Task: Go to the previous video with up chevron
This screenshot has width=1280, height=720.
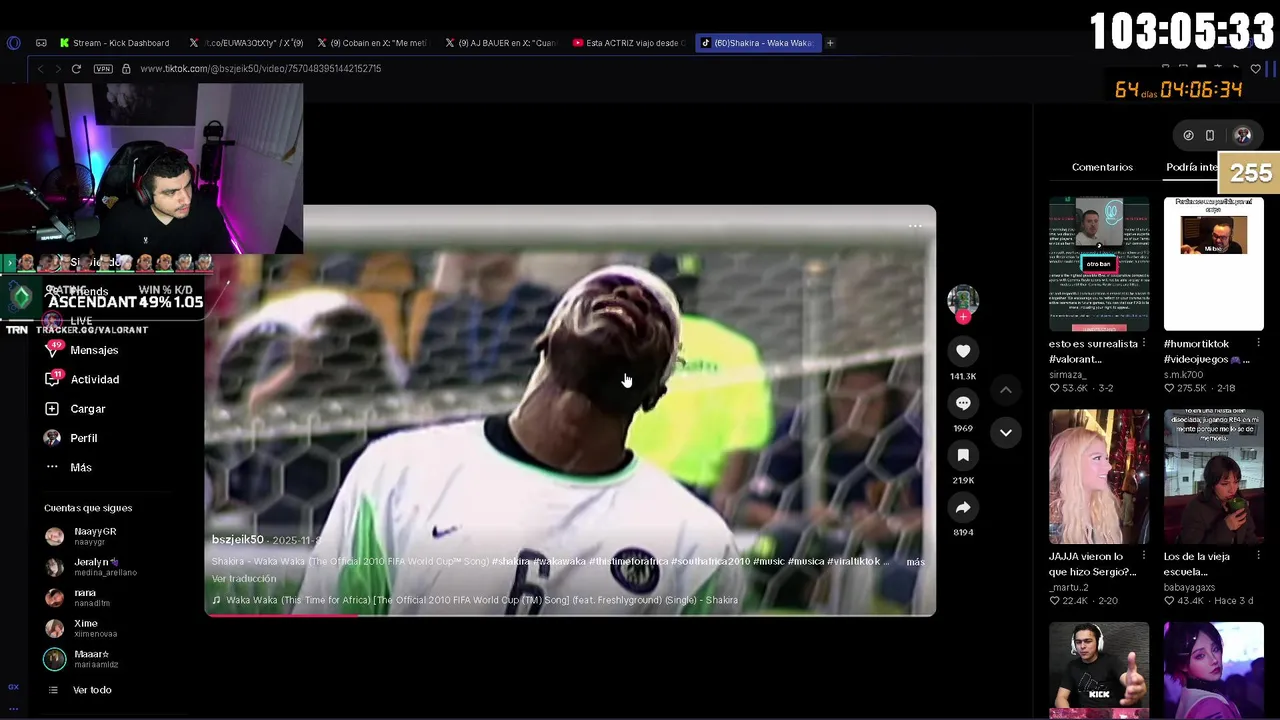Action: (x=1006, y=390)
